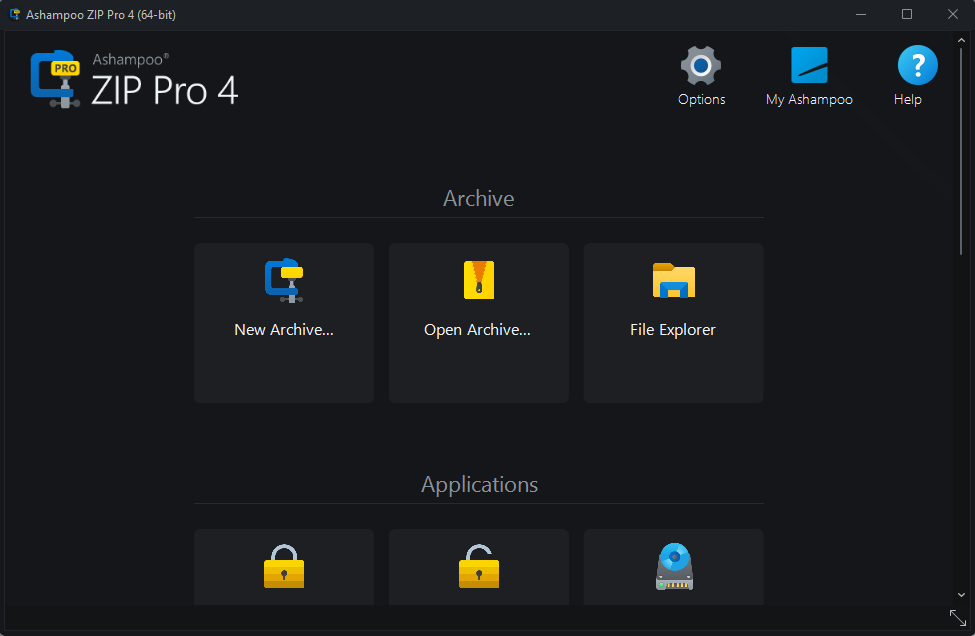Viewport: 975px width, 636px height.
Task: Close the Ashampoo ZIP Pro window
Action: point(953,14)
